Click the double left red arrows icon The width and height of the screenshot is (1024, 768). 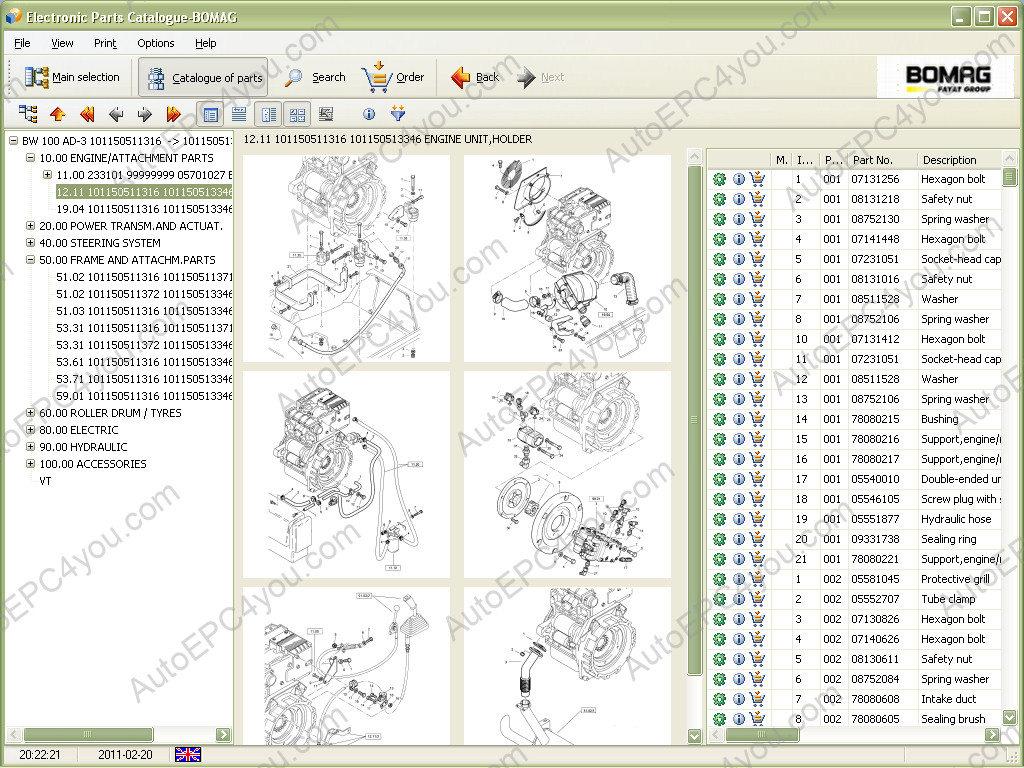coord(87,114)
